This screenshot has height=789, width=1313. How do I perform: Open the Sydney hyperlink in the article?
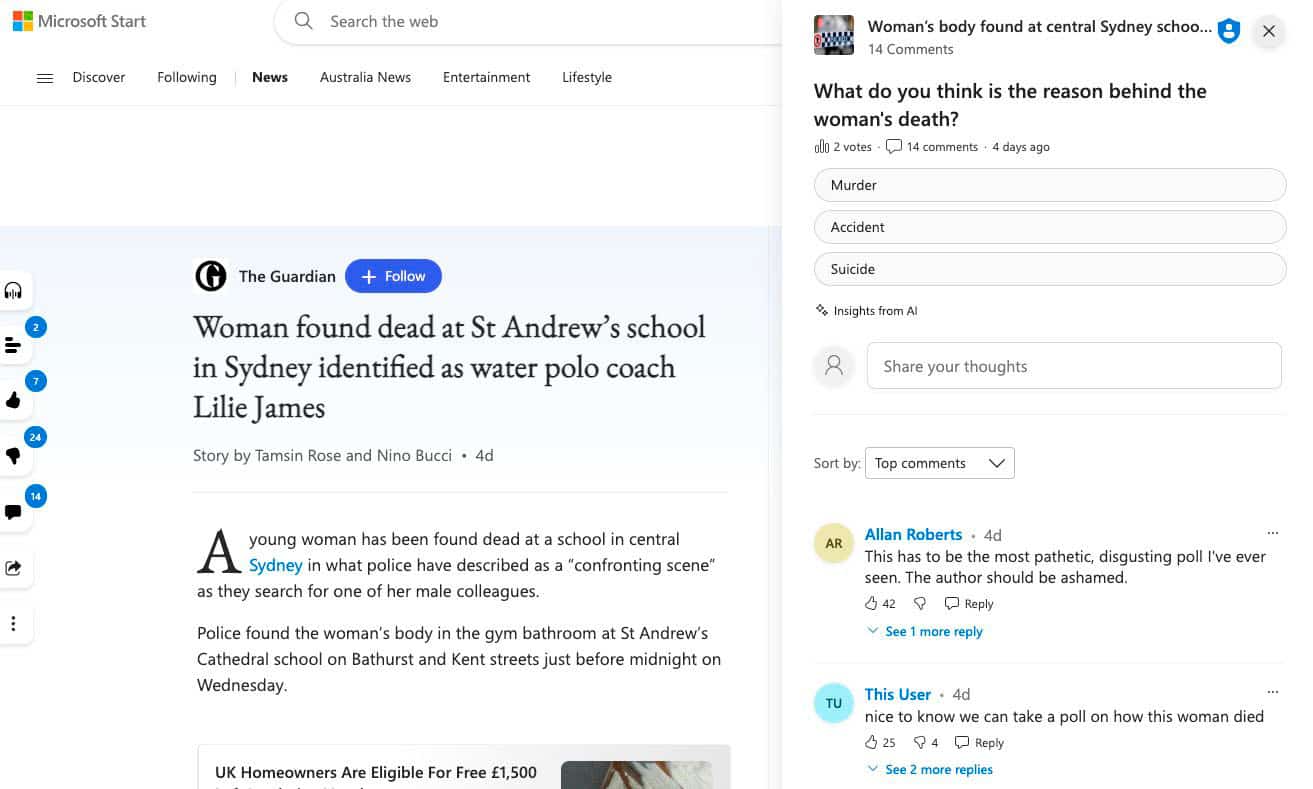tap(275, 565)
